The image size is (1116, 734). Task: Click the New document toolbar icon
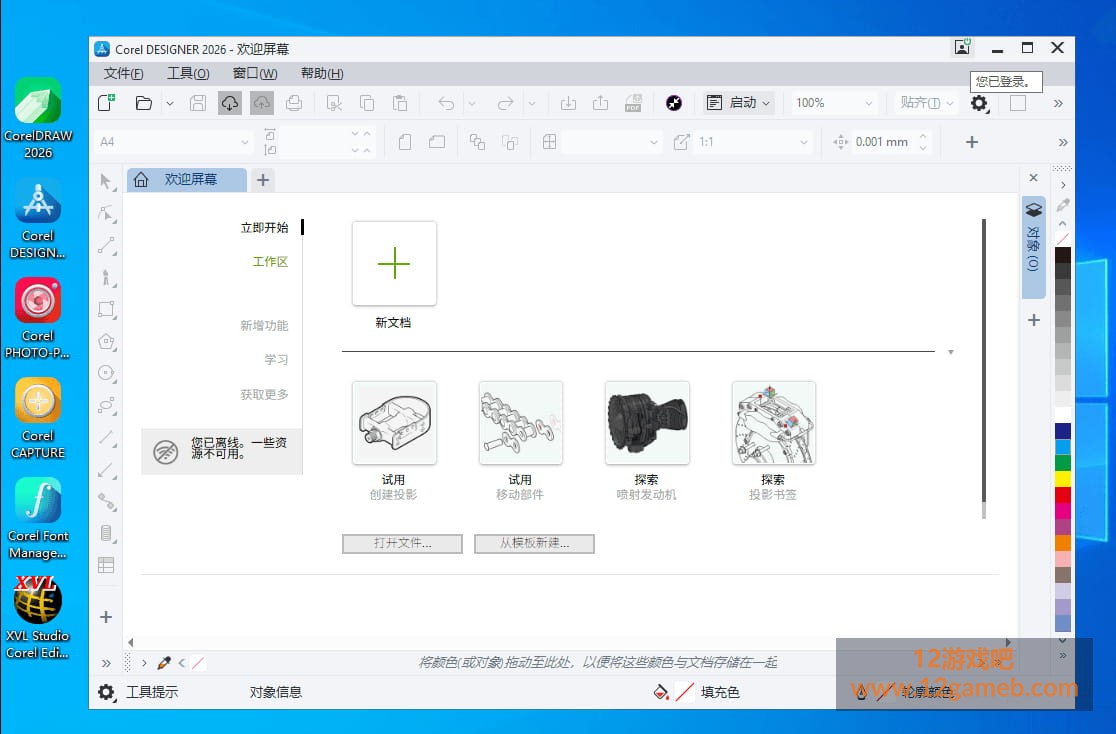(x=106, y=103)
